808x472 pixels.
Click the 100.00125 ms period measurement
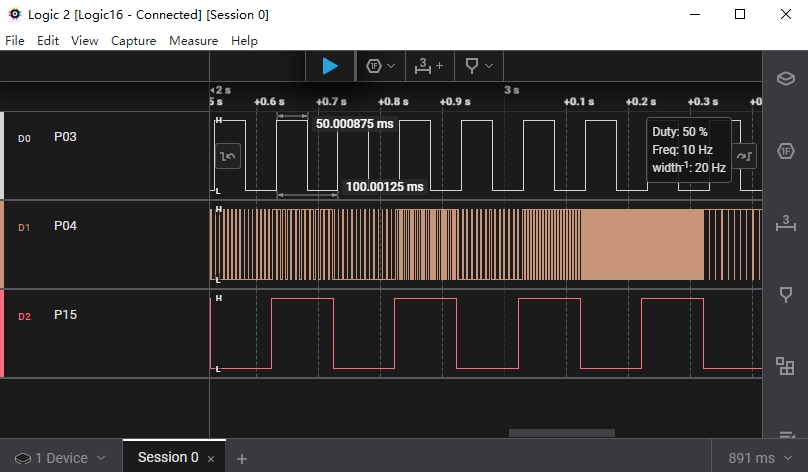tap(384, 187)
